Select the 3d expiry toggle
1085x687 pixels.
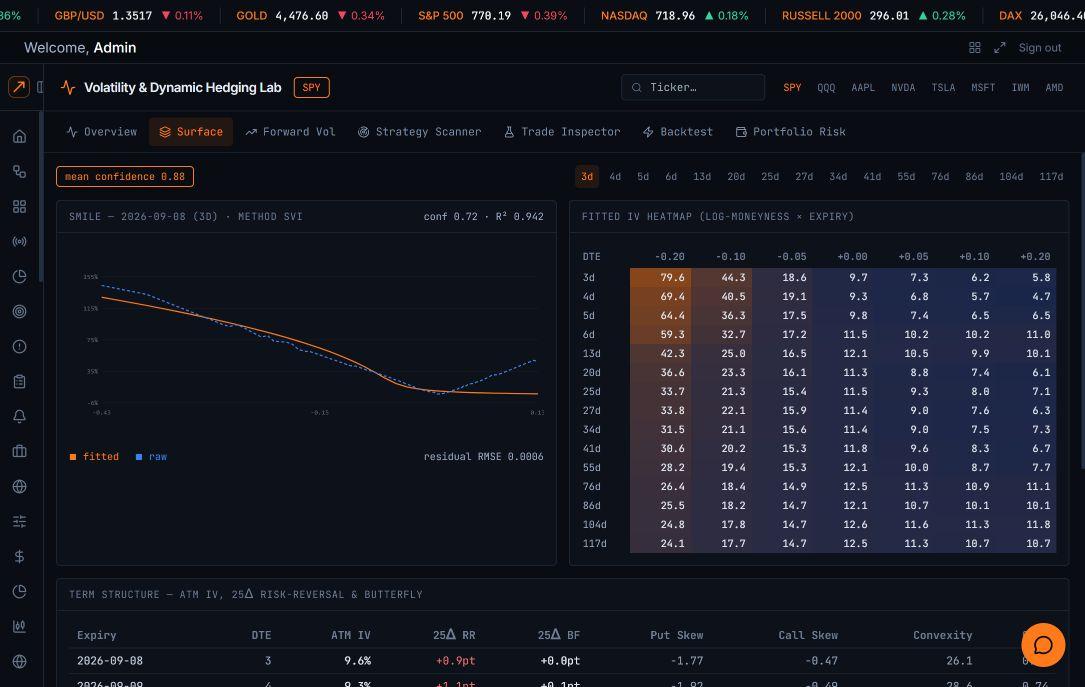tap(587, 176)
